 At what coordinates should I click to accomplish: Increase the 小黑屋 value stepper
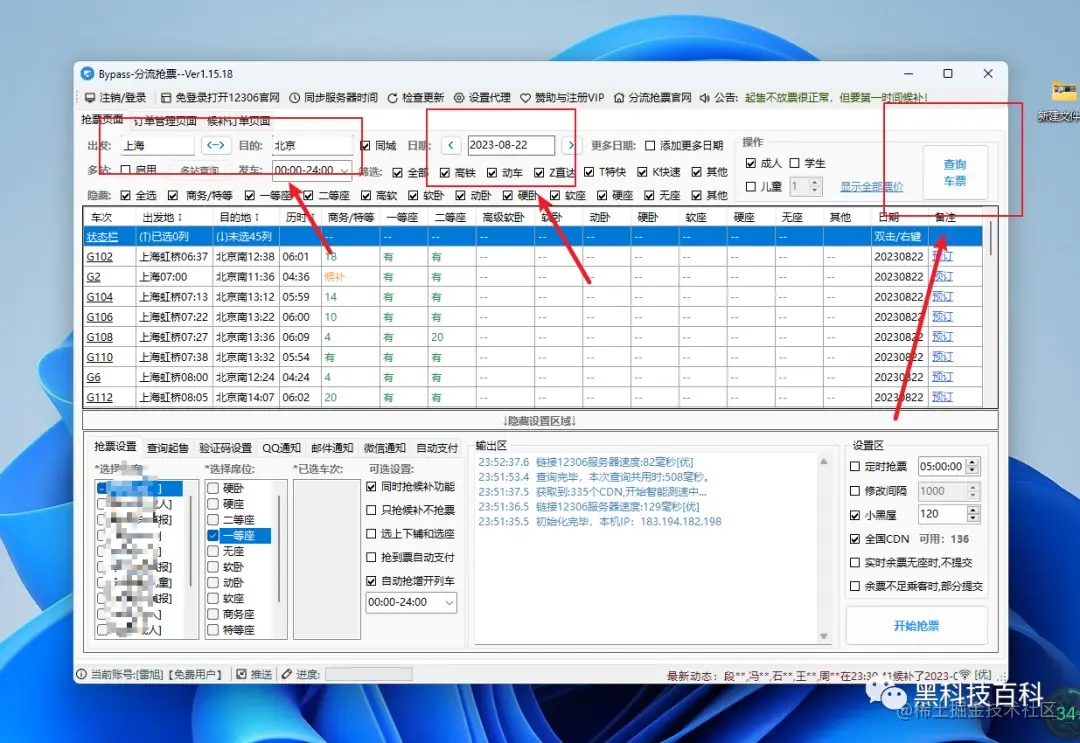click(972, 510)
